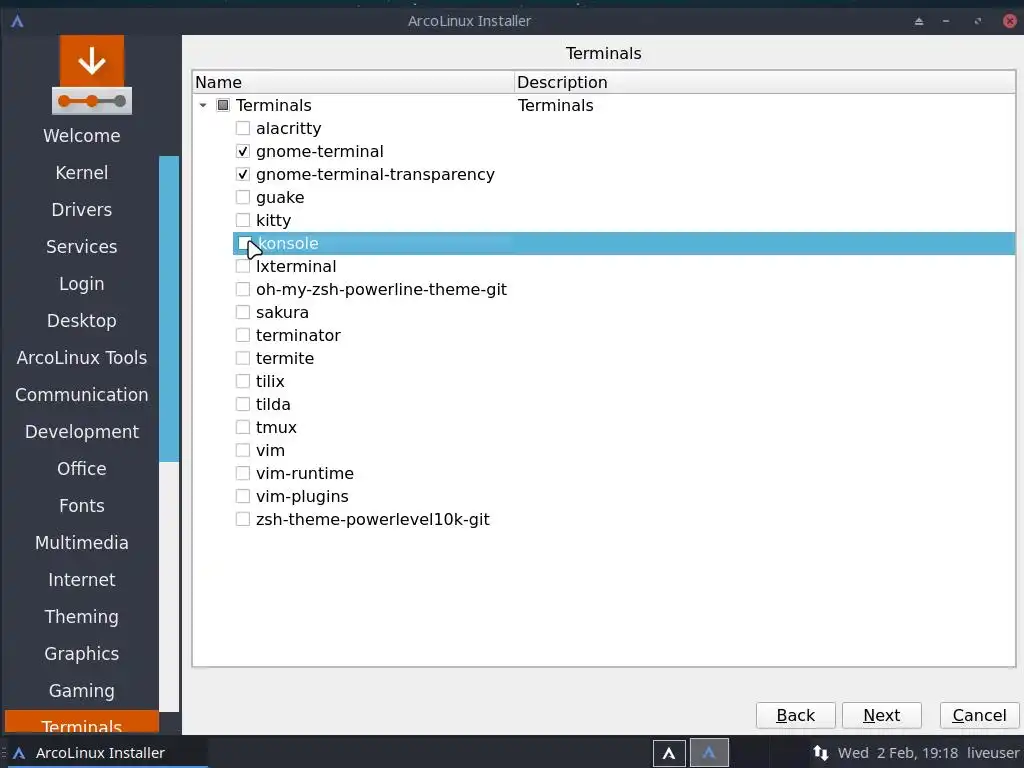Maximize the installer window
Screen dimensions: 1024x768
[978, 22]
